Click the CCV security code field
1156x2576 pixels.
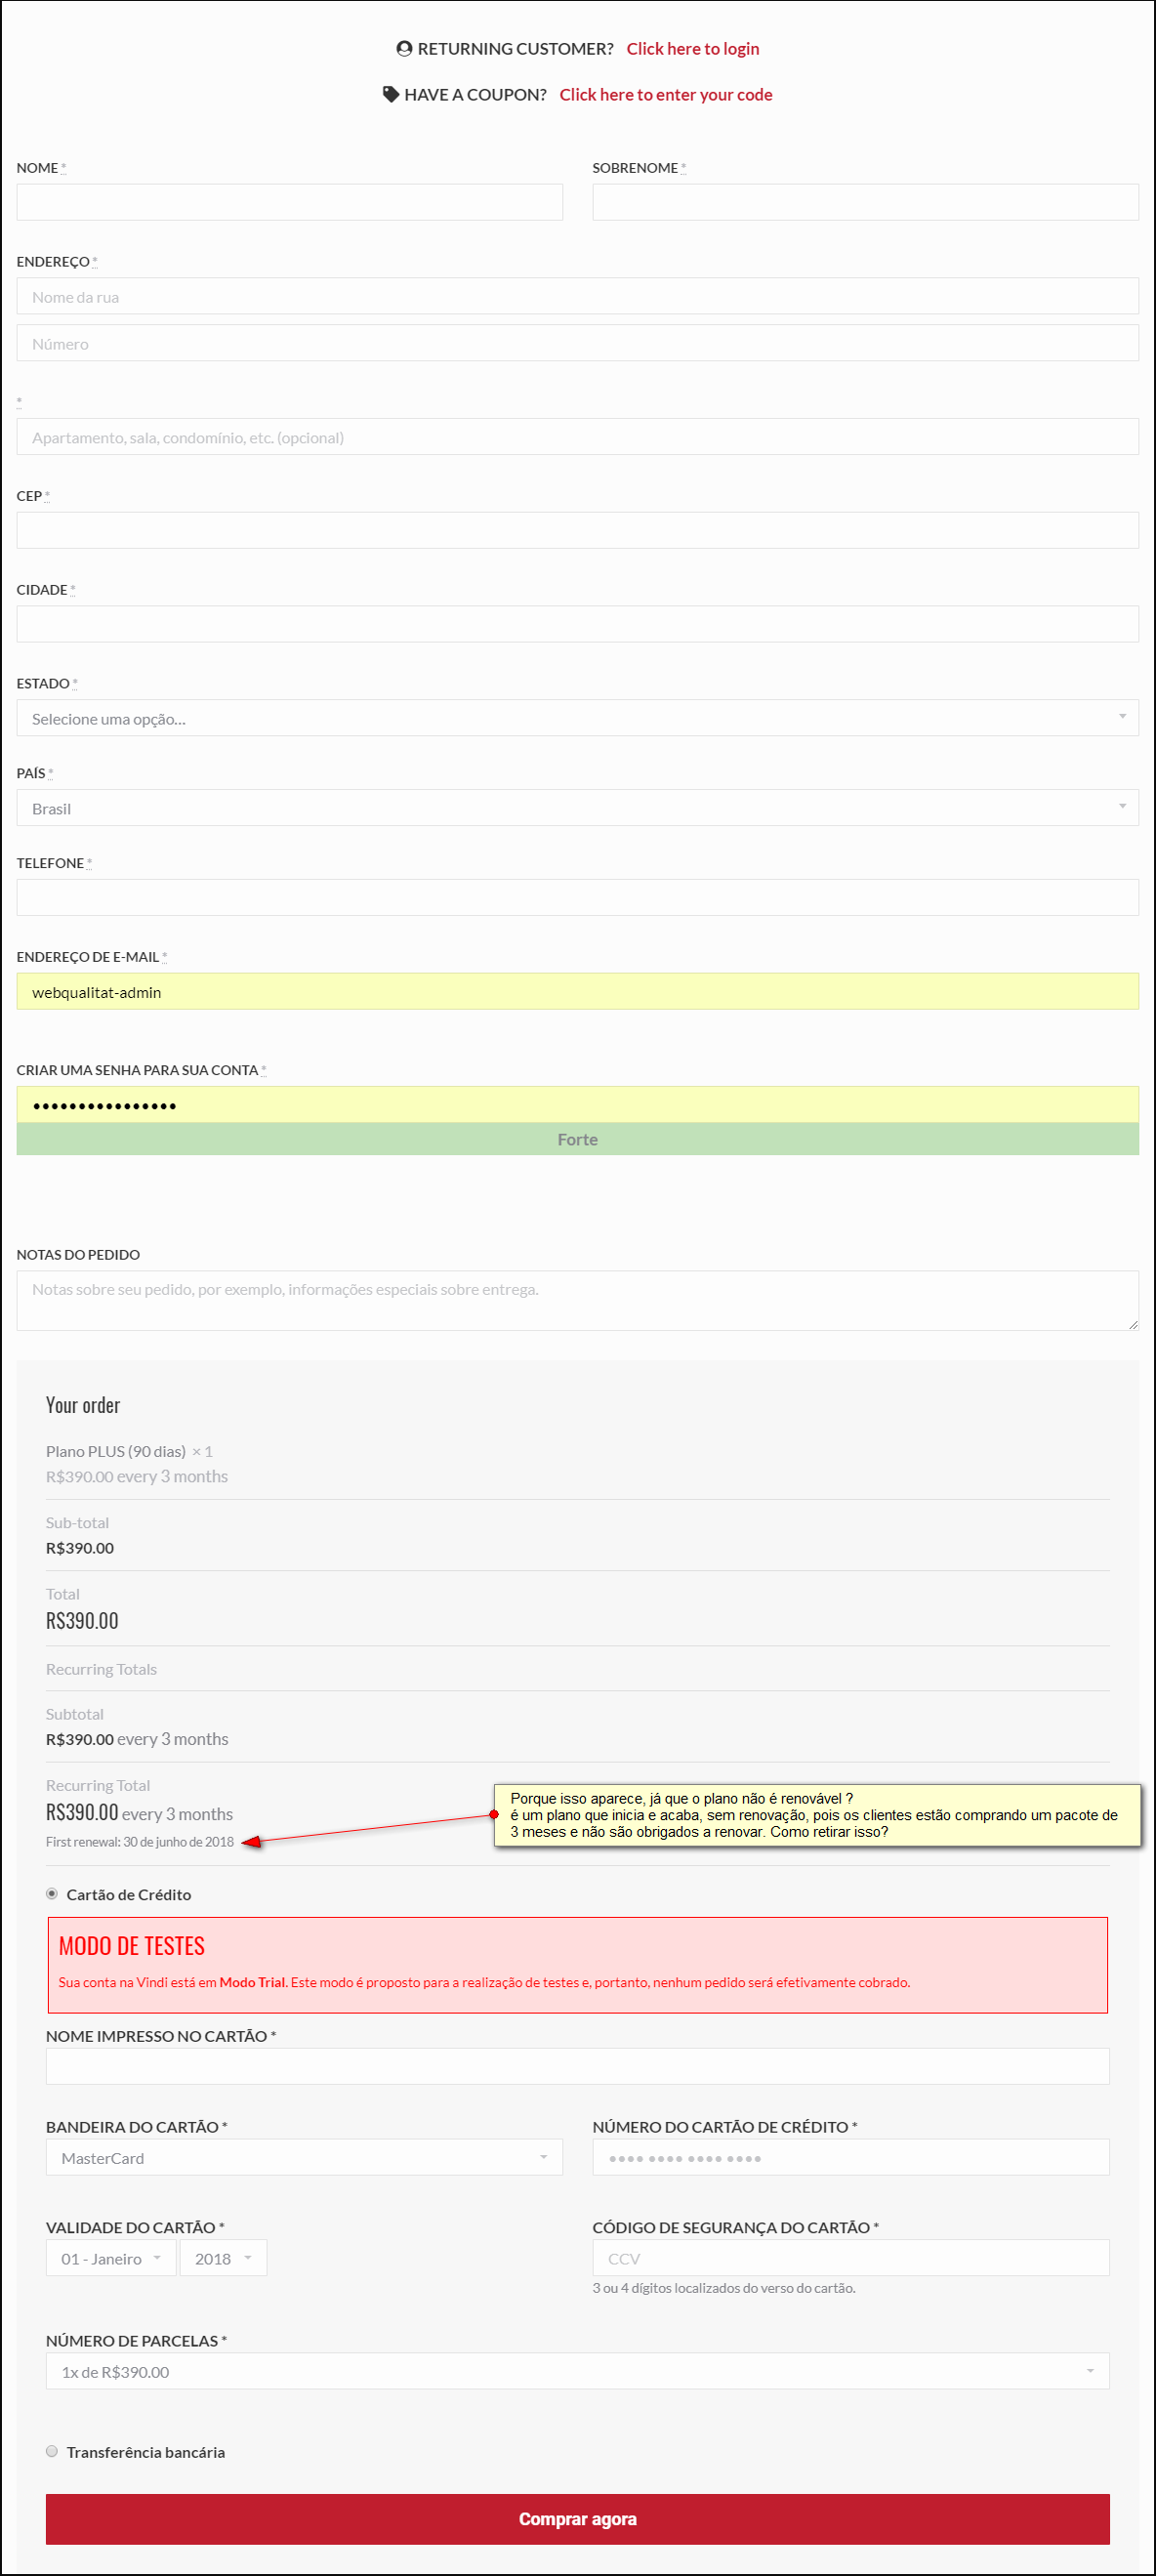pos(850,2258)
